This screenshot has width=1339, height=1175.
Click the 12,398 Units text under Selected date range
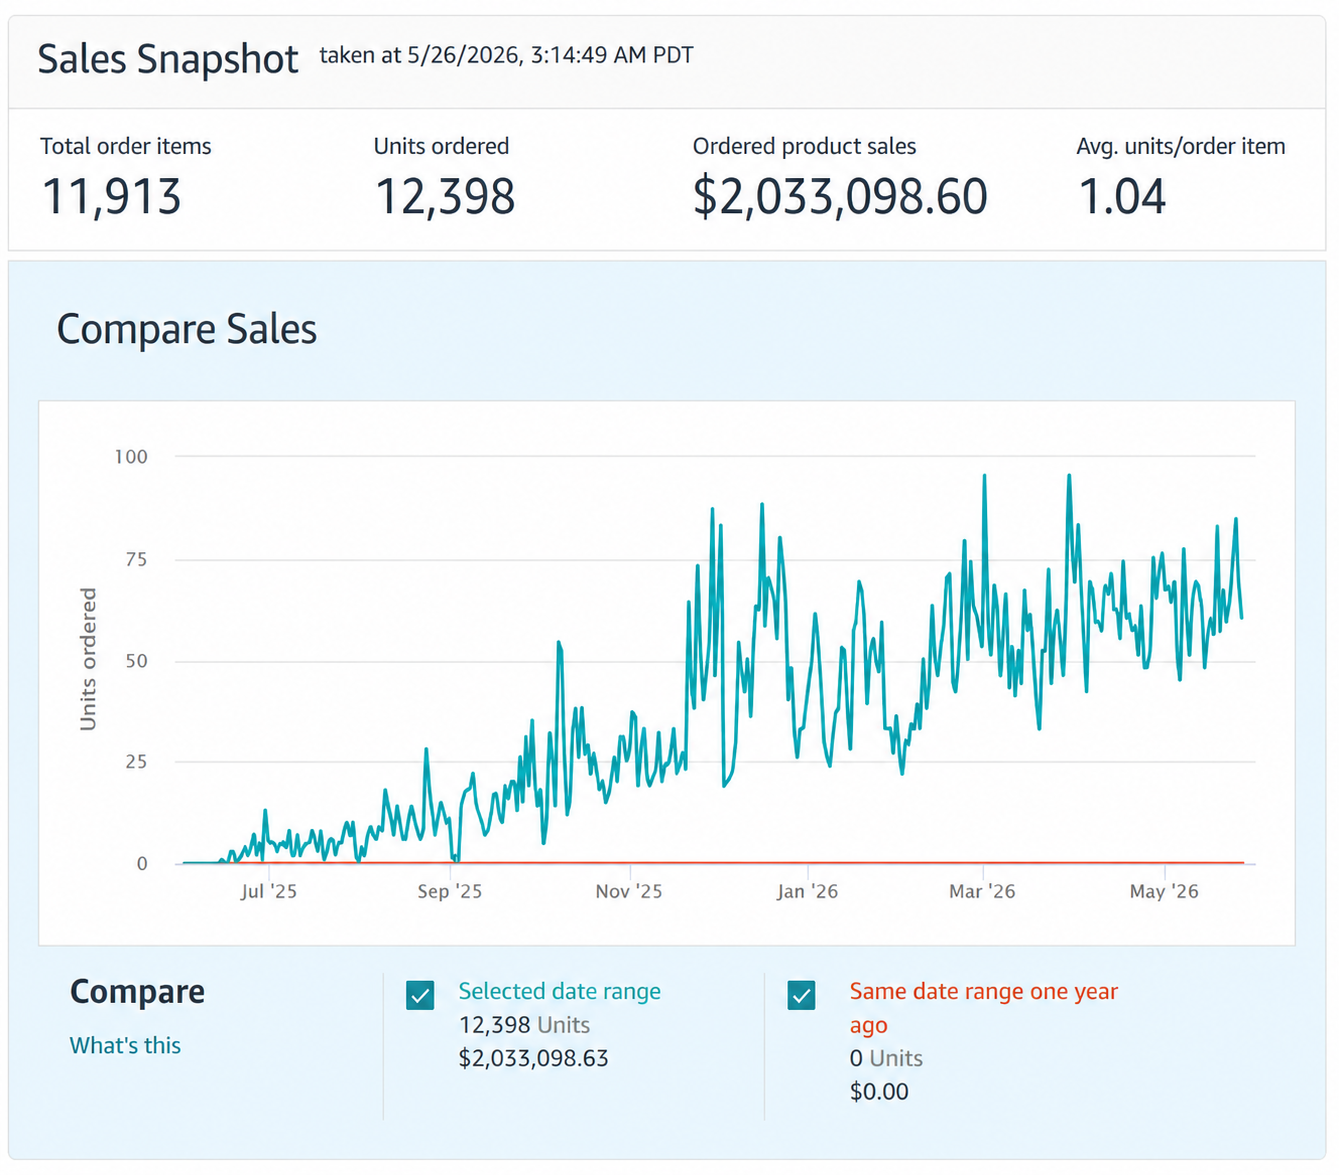524,1025
